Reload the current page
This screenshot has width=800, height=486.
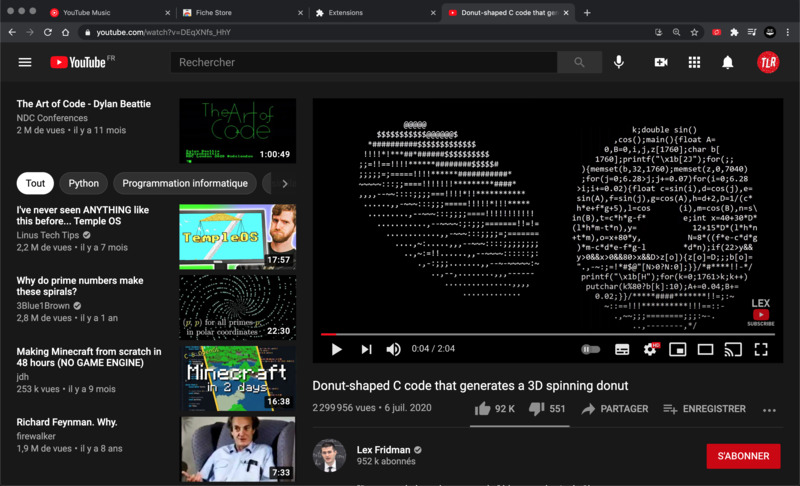click(x=47, y=32)
